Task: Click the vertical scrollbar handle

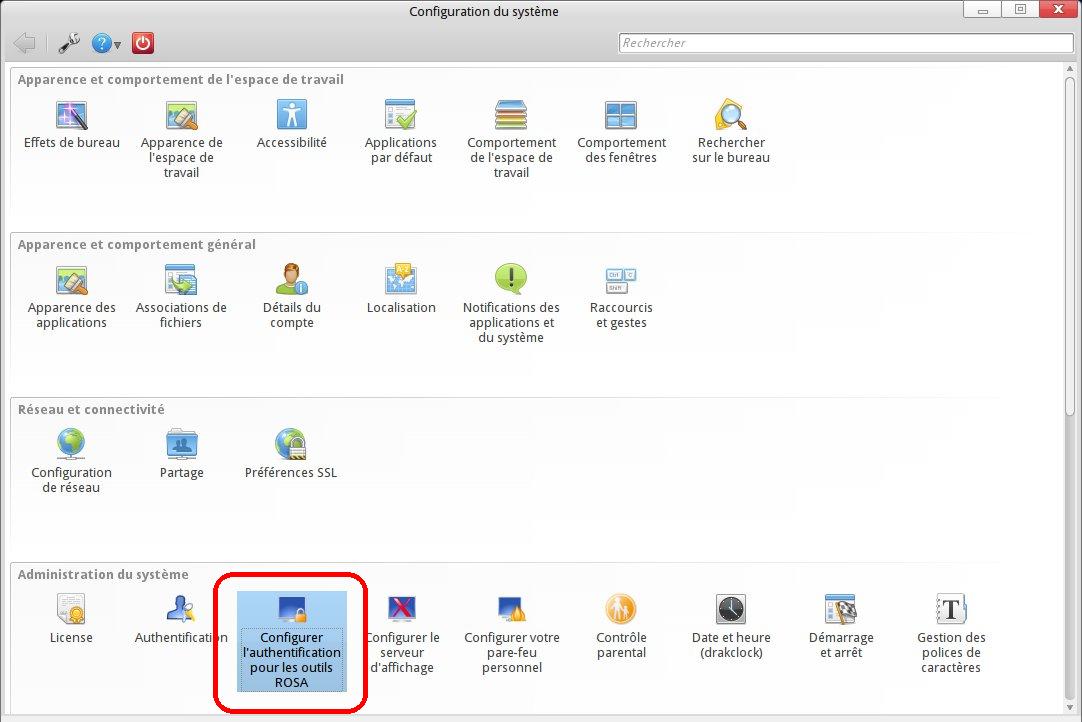Action: (x=1070, y=246)
